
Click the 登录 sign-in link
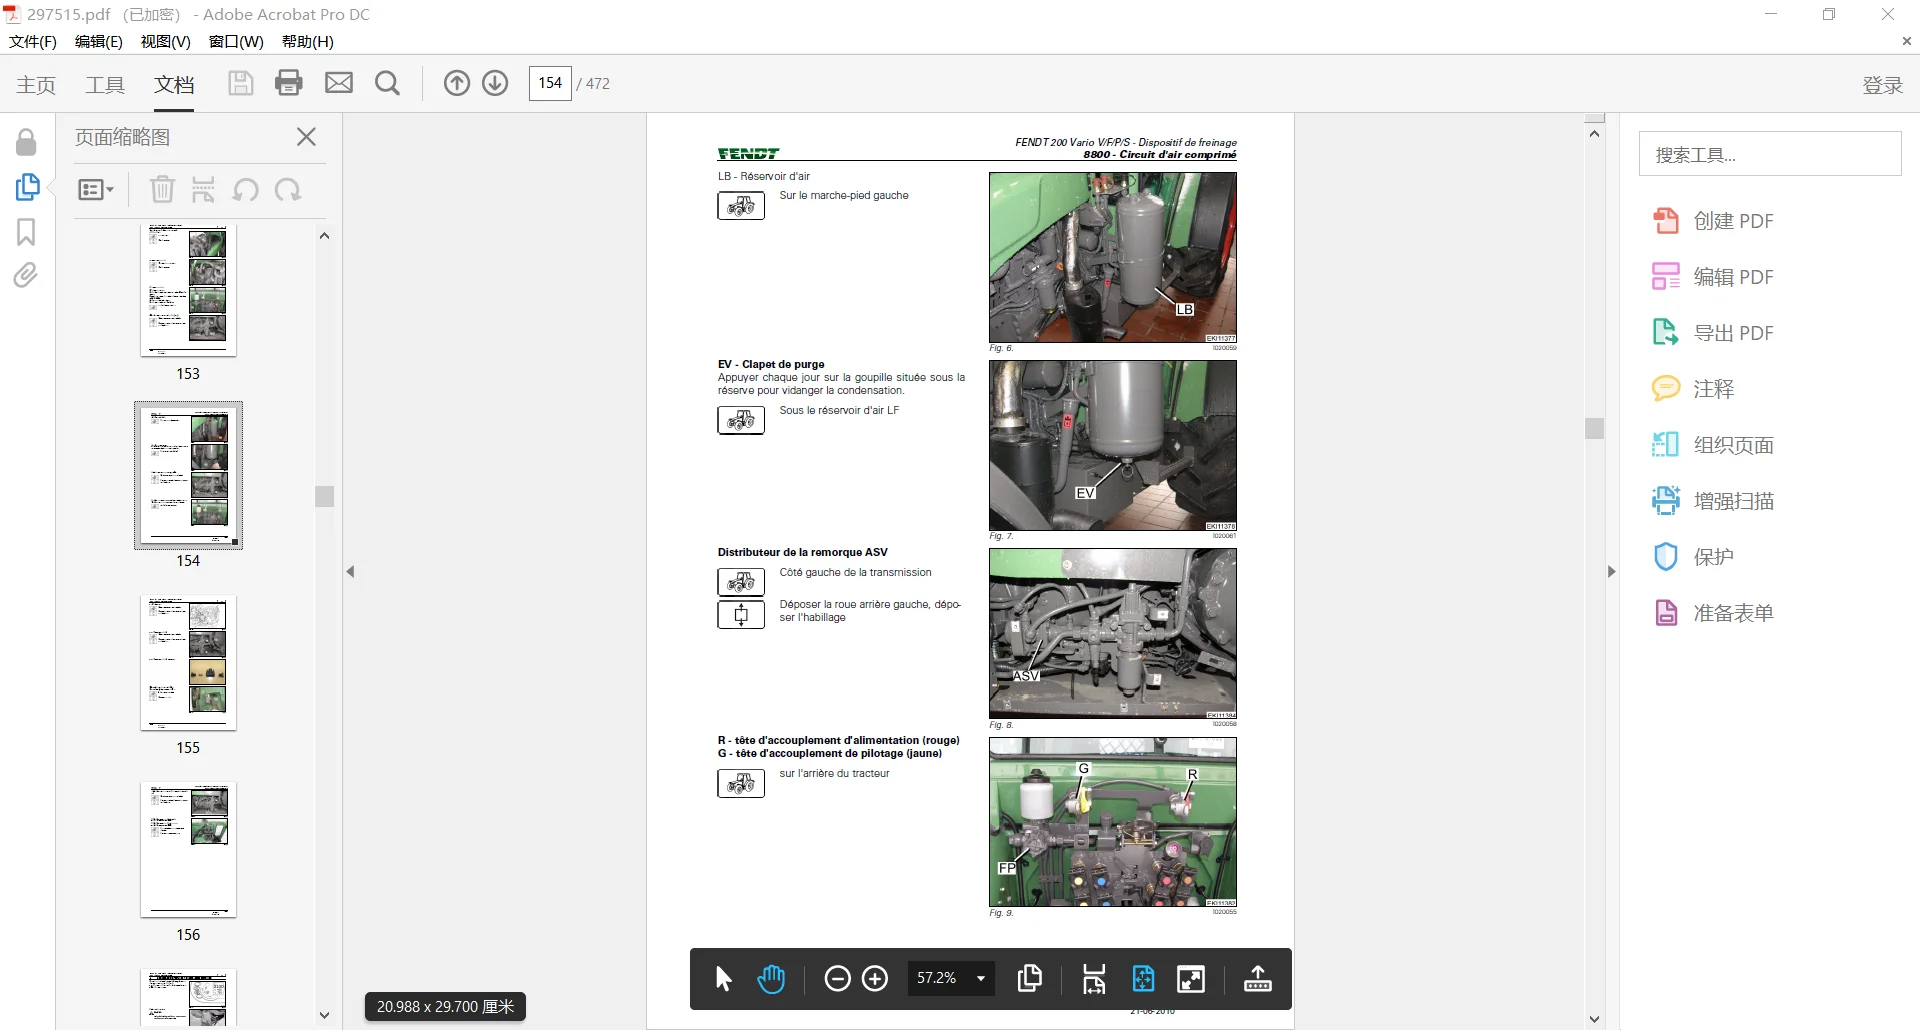[1882, 85]
